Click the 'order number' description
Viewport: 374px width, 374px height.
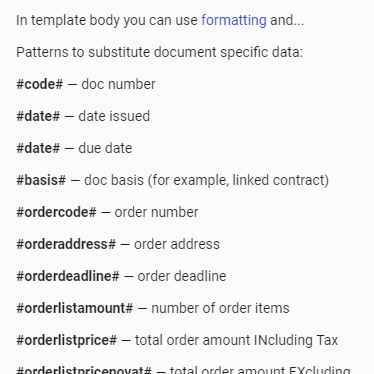coord(156,212)
